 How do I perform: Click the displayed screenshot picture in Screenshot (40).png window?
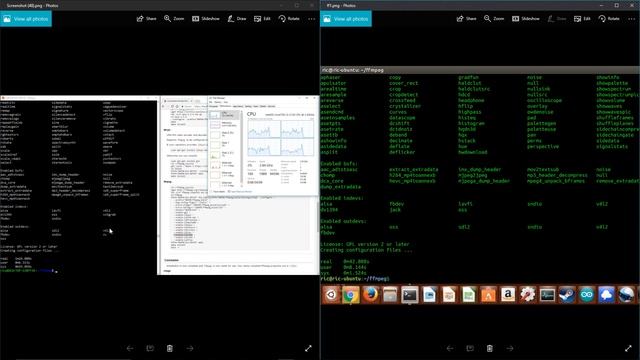tap(160, 185)
